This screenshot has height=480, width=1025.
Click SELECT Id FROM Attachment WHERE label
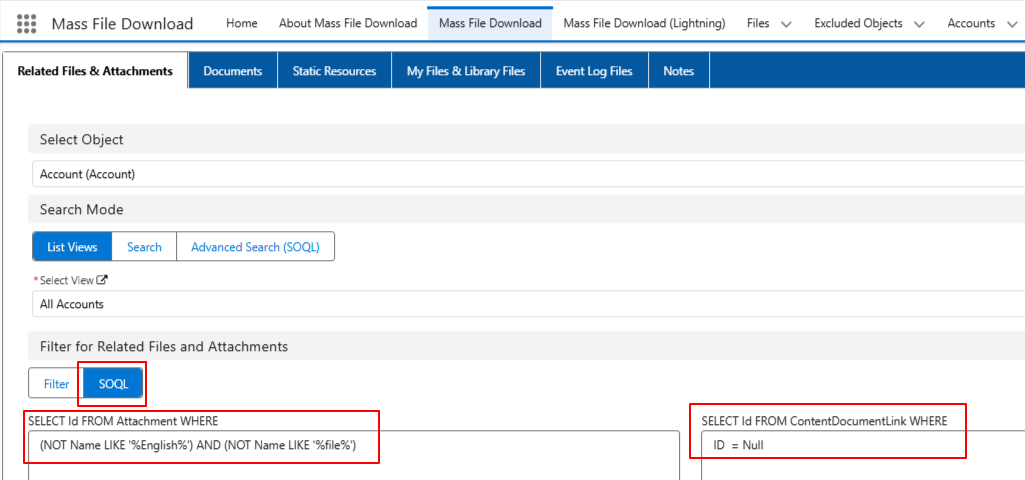point(123,421)
